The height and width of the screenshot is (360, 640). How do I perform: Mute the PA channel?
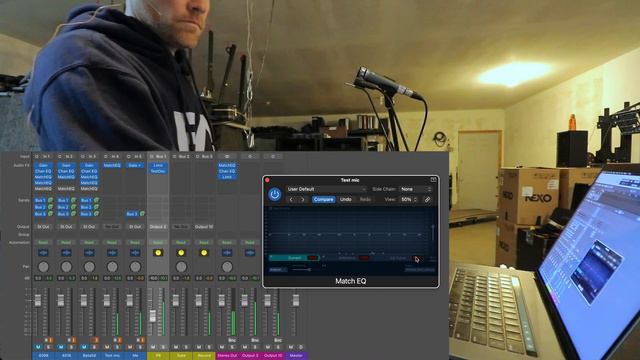coord(153,347)
